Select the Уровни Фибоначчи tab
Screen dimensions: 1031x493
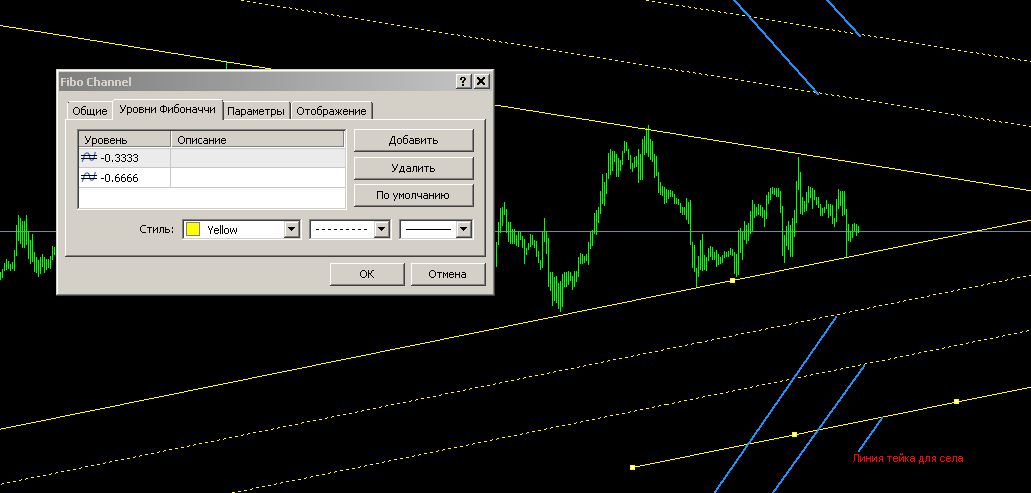point(166,110)
